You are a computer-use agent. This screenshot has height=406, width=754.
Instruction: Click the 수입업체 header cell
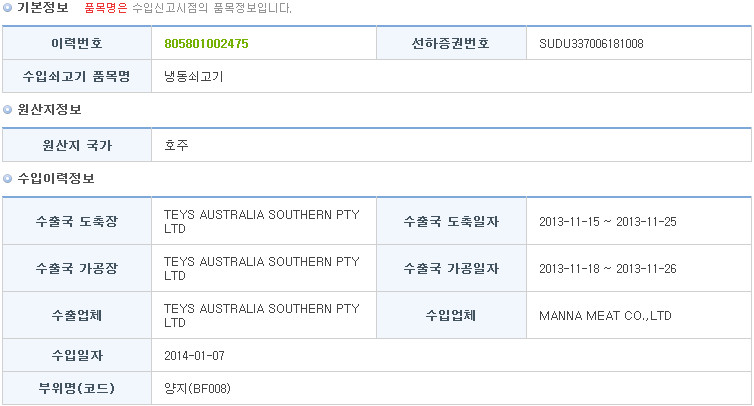point(451,316)
